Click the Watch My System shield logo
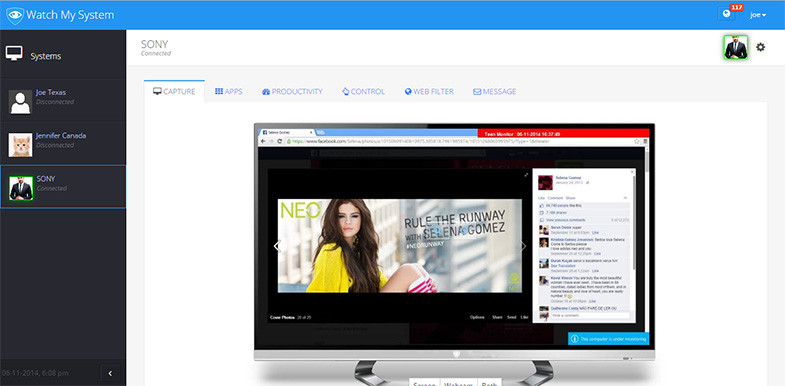This screenshot has width=785, height=386. tap(15, 15)
